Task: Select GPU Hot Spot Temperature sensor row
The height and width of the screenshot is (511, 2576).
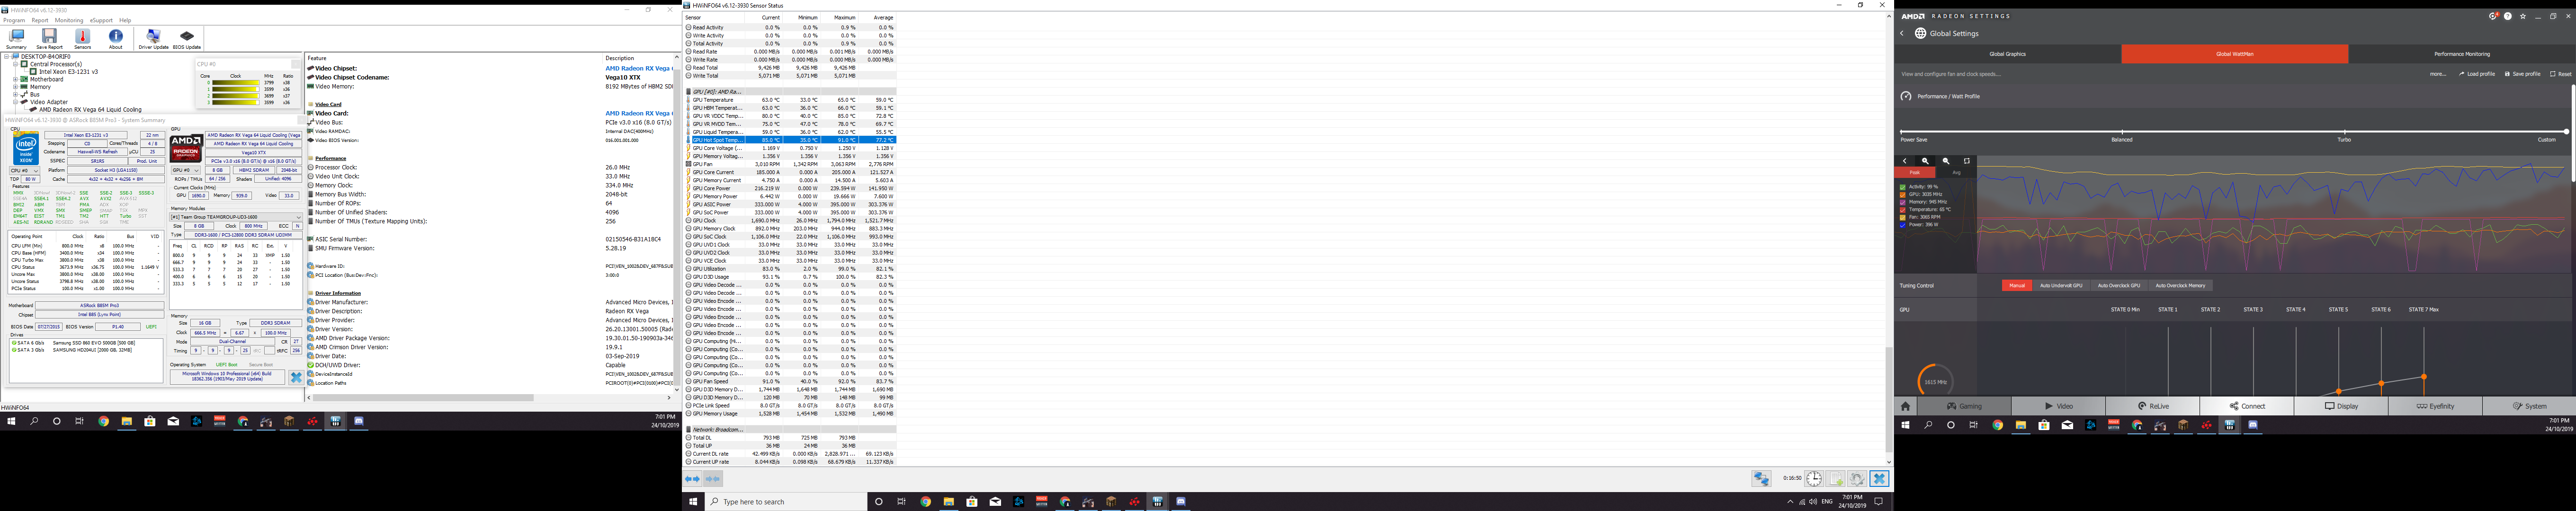Action: [x=790, y=140]
